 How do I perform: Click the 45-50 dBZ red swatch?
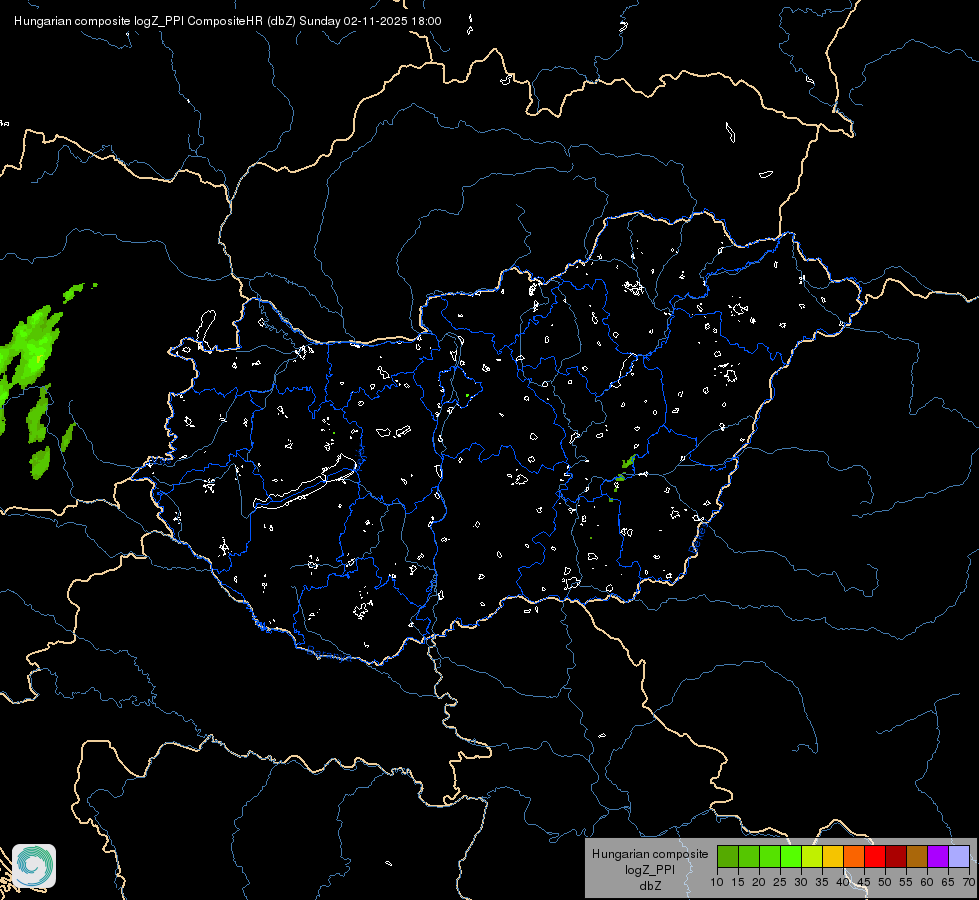point(875,856)
